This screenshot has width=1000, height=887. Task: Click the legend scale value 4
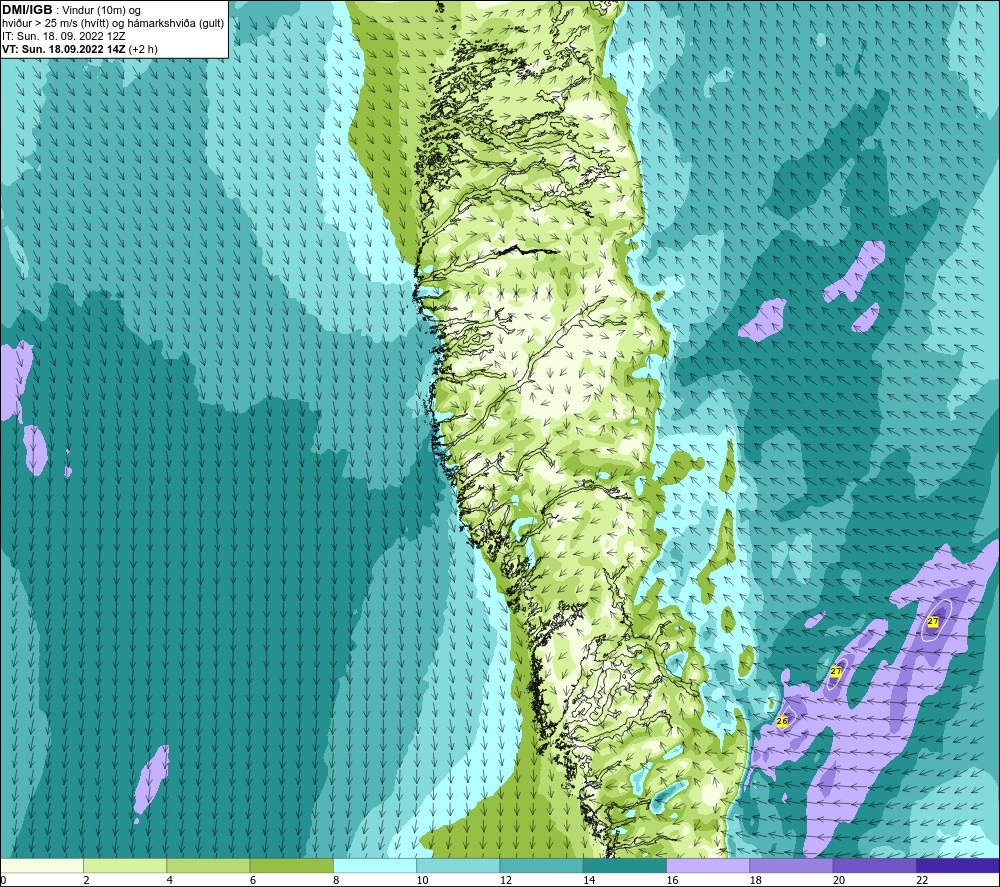170,880
